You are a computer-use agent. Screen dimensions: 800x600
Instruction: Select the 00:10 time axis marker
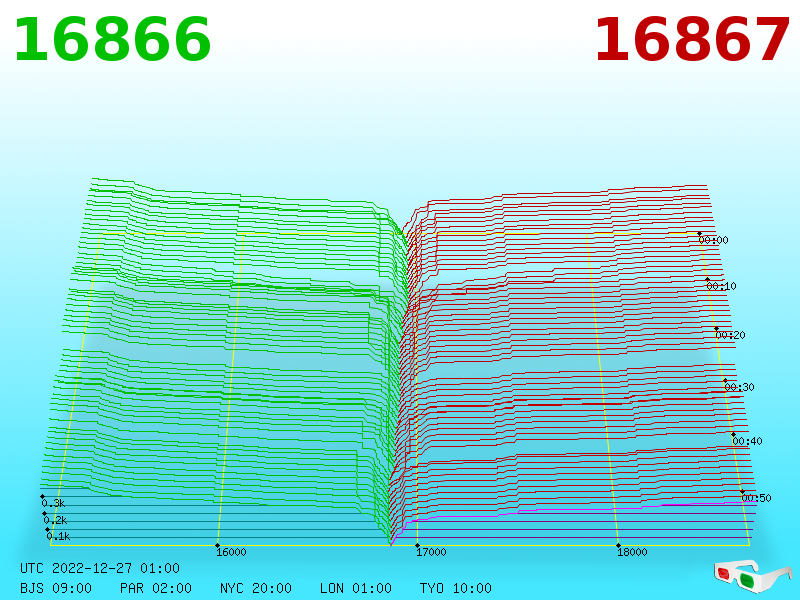721,286
